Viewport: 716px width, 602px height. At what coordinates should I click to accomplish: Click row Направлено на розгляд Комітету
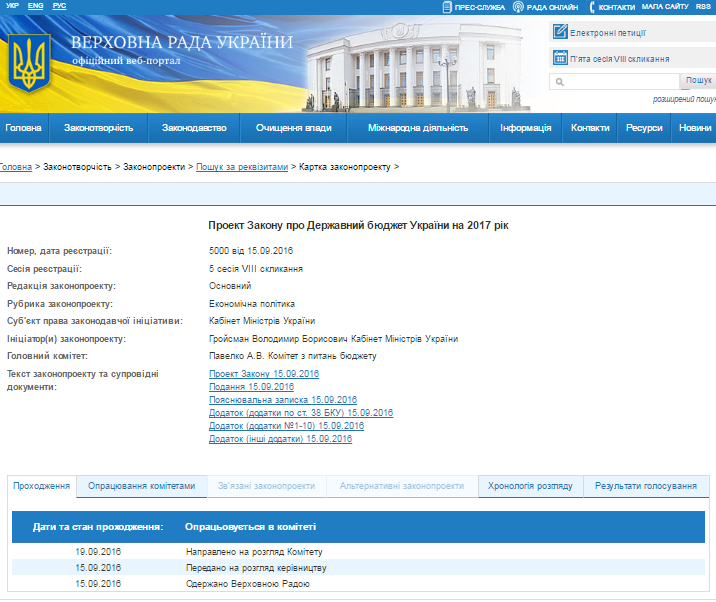[x=358, y=552]
